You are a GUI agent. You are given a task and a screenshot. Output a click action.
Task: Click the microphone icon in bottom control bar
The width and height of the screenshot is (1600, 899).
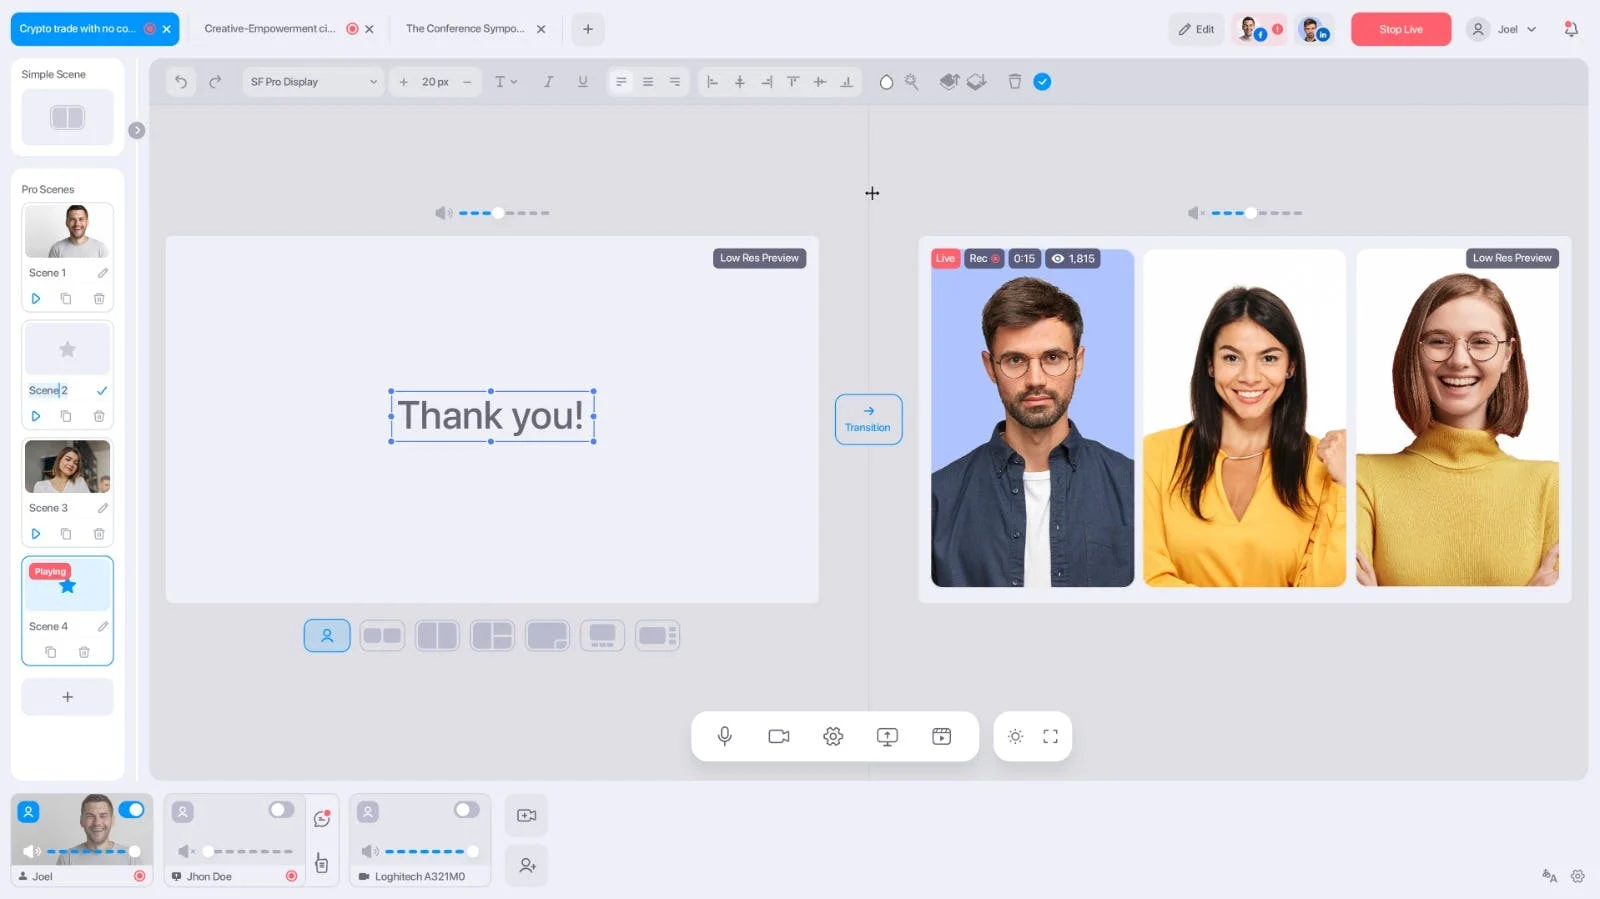pos(725,737)
